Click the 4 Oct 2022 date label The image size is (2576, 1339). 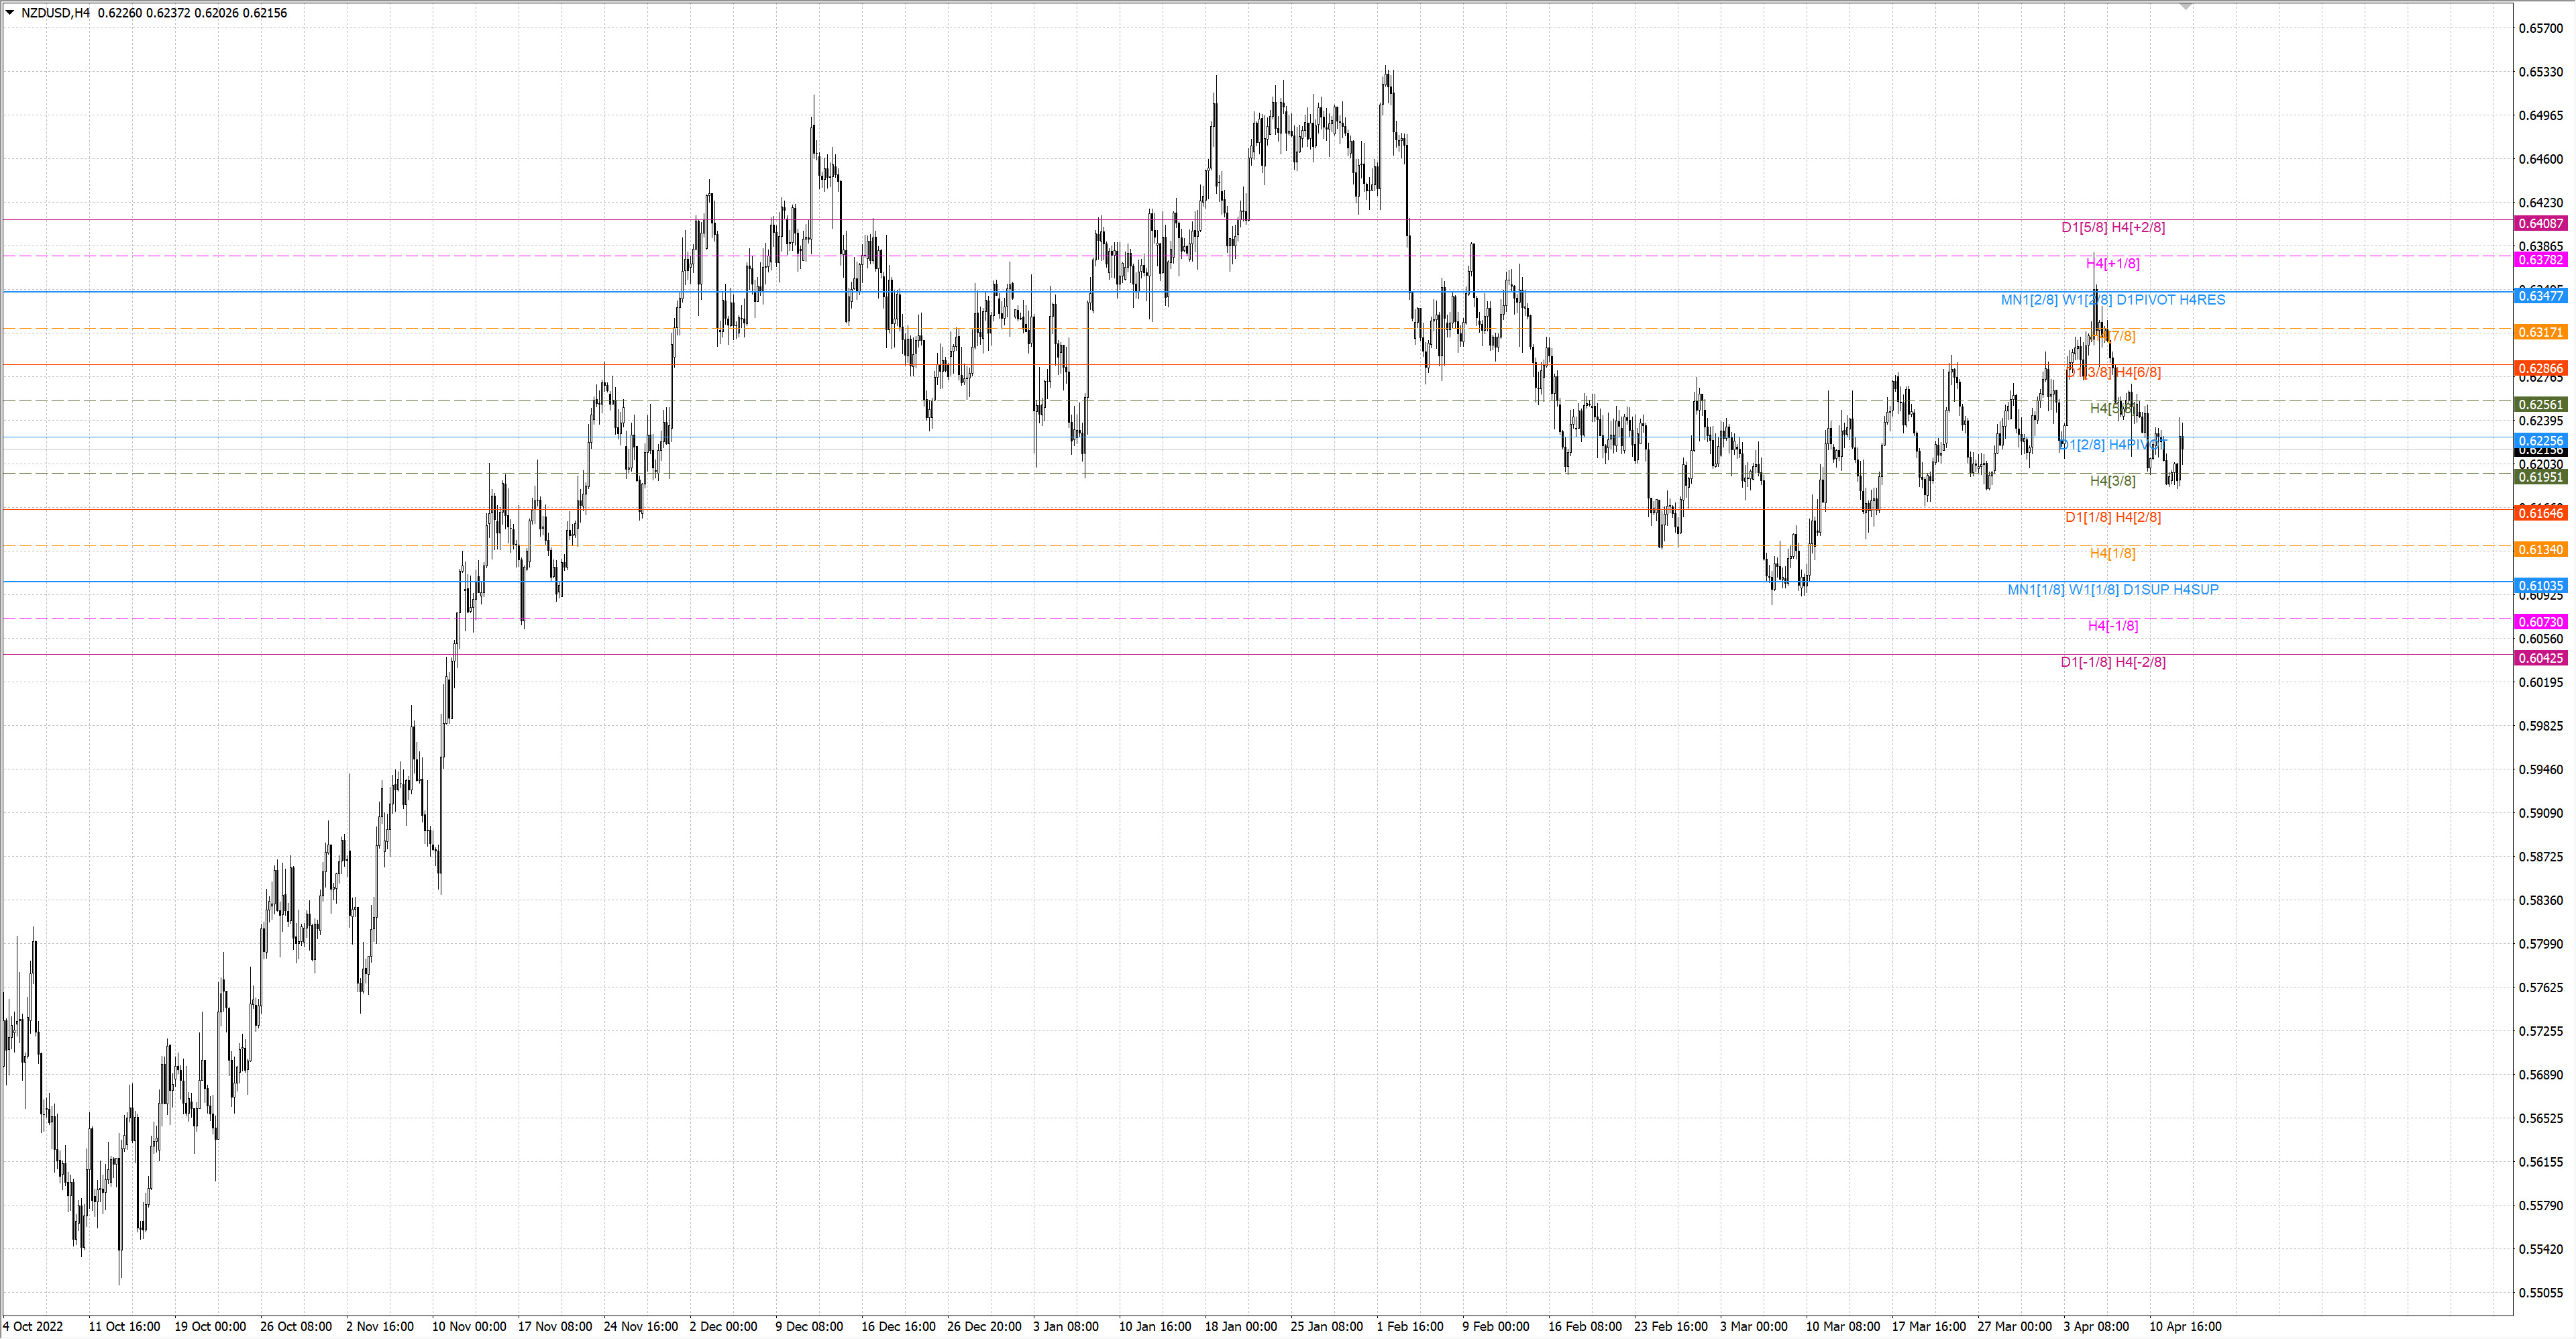[x=33, y=1326]
